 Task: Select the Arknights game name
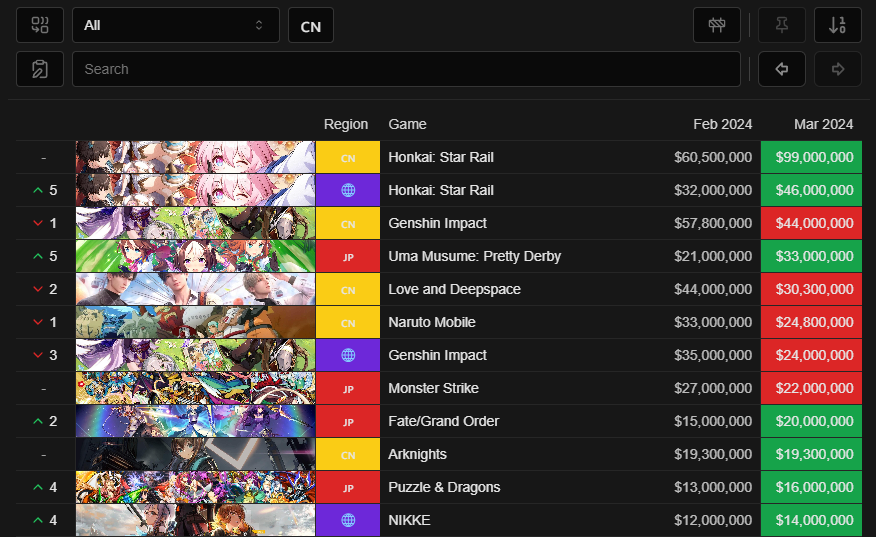point(417,454)
